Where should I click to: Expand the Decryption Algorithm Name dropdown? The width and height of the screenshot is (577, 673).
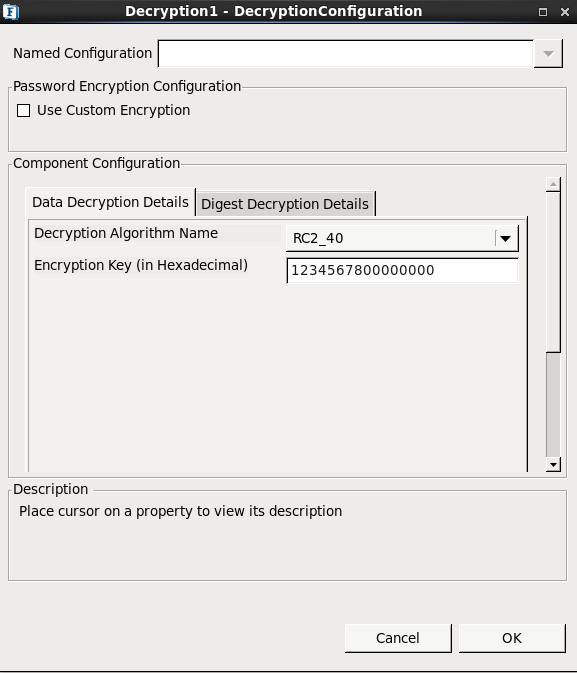pos(505,238)
